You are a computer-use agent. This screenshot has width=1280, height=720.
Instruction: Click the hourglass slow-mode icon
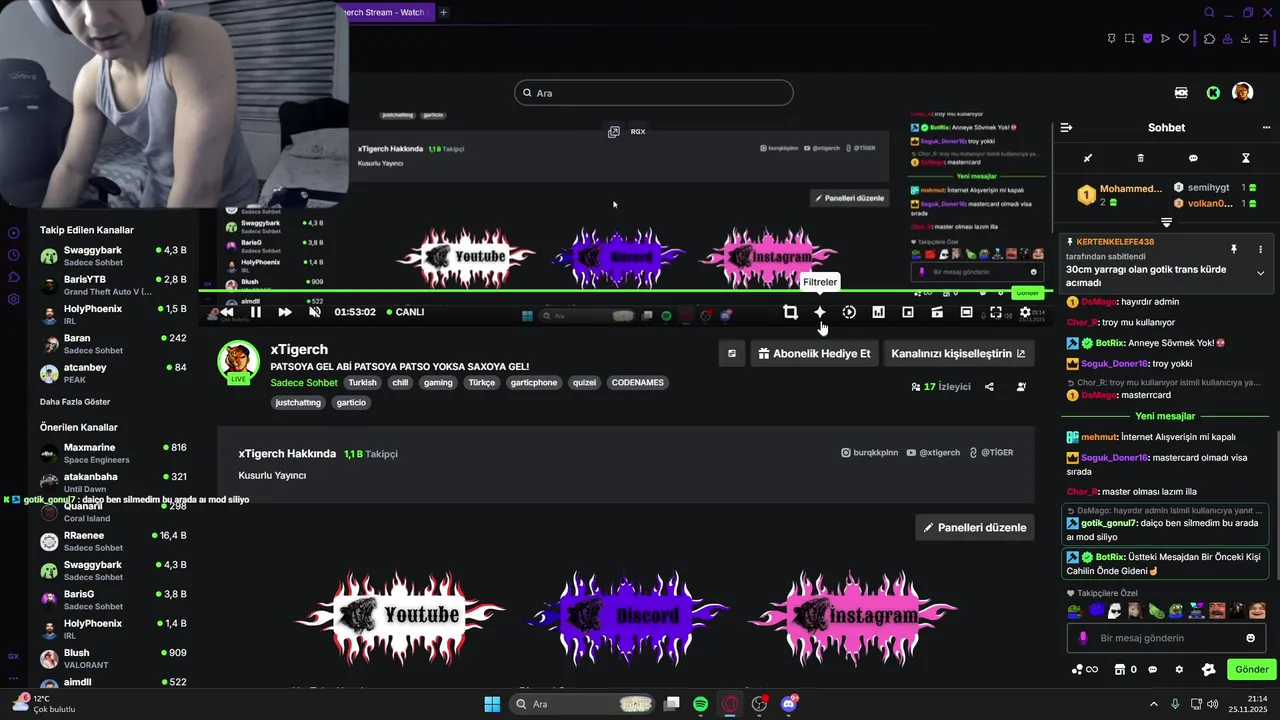tap(1246, 158)
